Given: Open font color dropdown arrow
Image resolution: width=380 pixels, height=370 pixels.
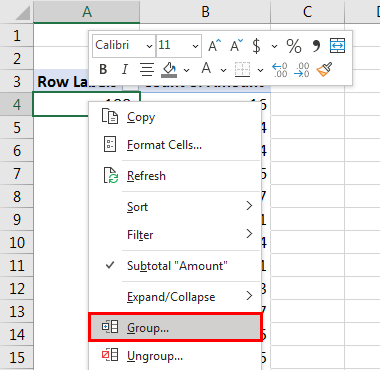Looking at the screenshot, I should 223,70.
